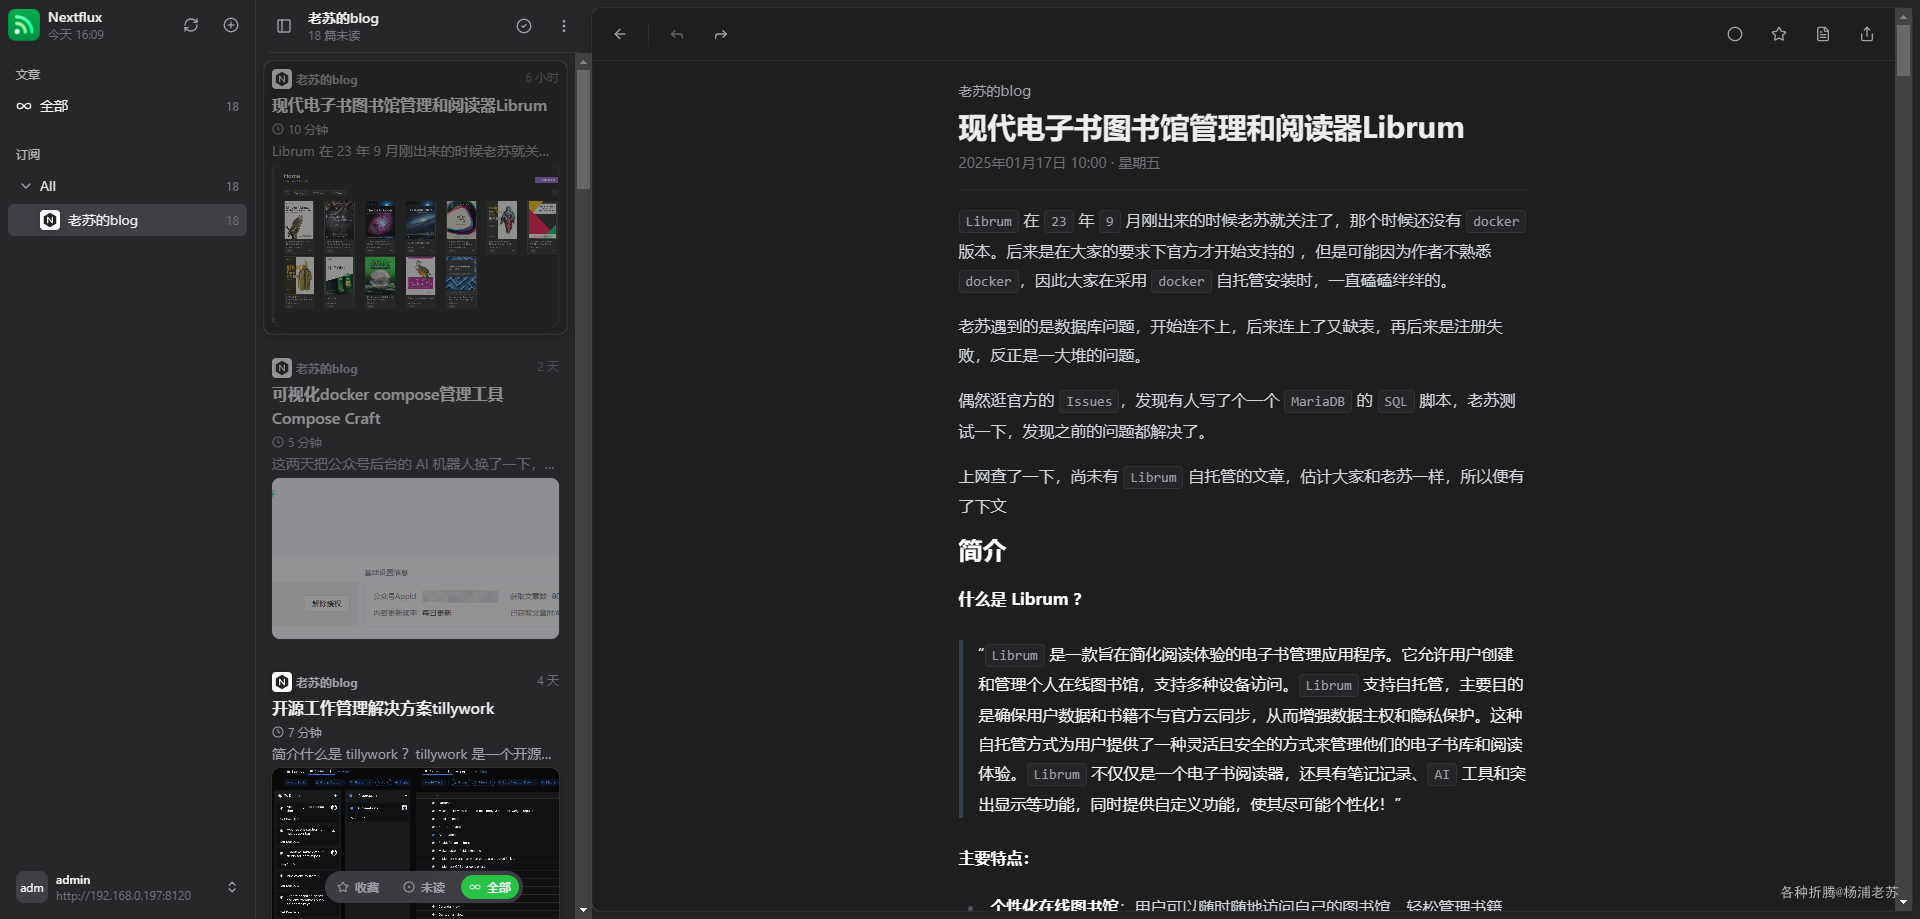This screenshot has width=1920, height=919.
Task: Click the article content scrollbar thumb
Action: click(1903, 49)
